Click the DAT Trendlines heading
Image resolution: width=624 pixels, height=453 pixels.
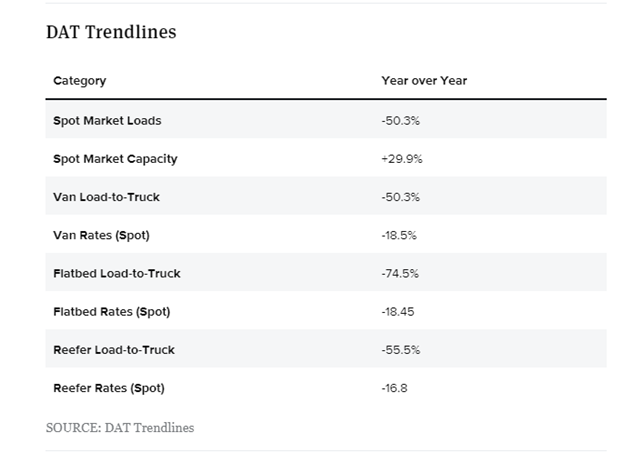click(x=111, y=32)
